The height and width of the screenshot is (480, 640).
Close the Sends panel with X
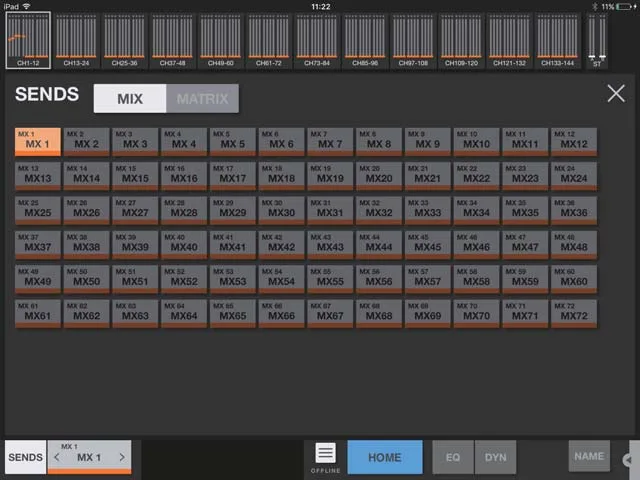click(x=616, y=93)
